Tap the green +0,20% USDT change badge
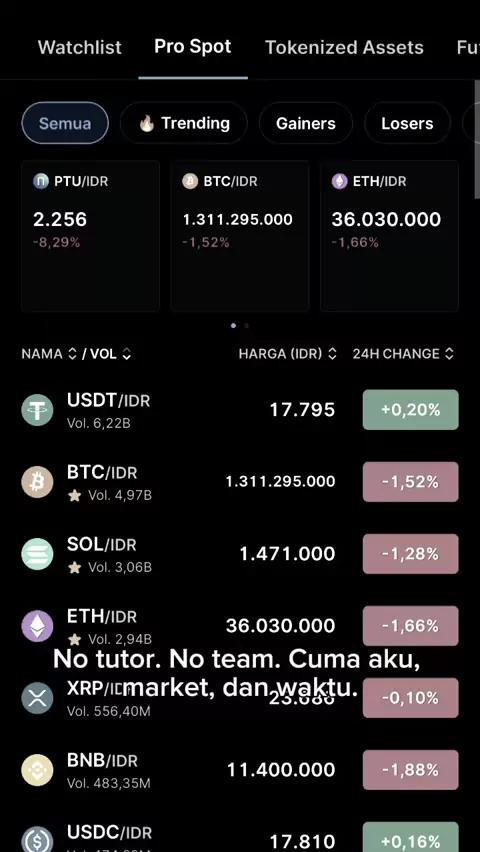The width and height of the screenshot is (480, 852). [410, 410]
